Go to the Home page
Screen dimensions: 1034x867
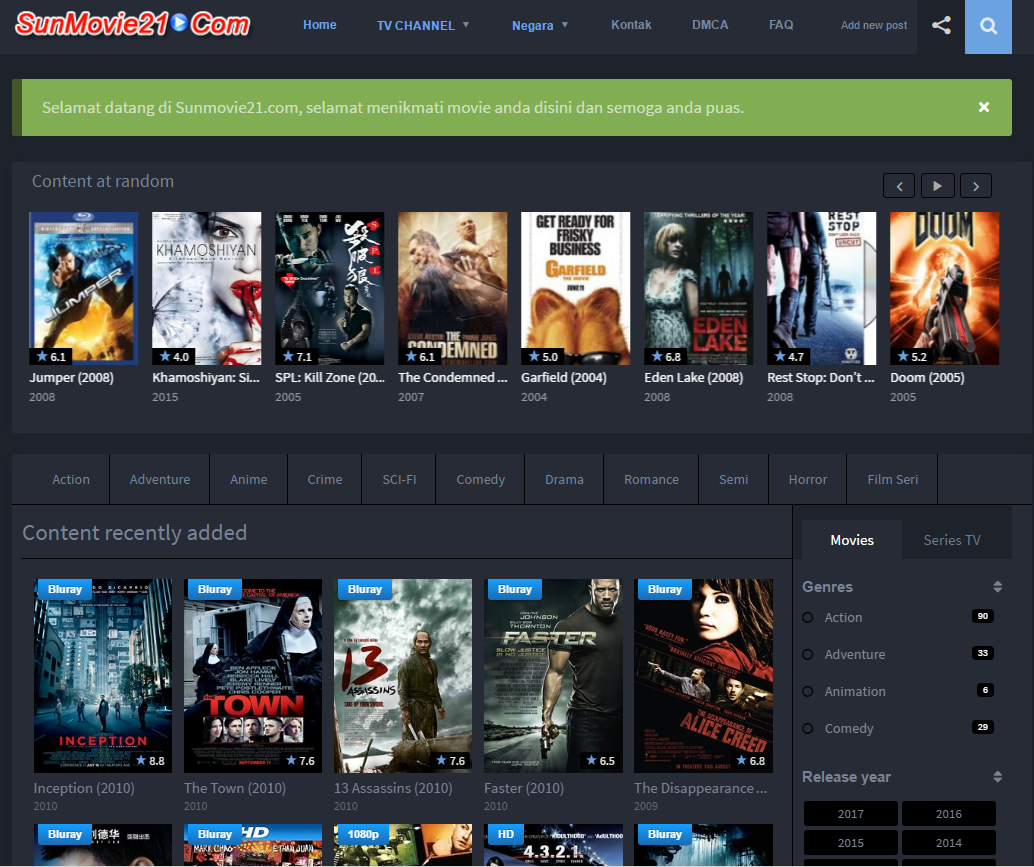pyautogui.click(x=320, y=25)
